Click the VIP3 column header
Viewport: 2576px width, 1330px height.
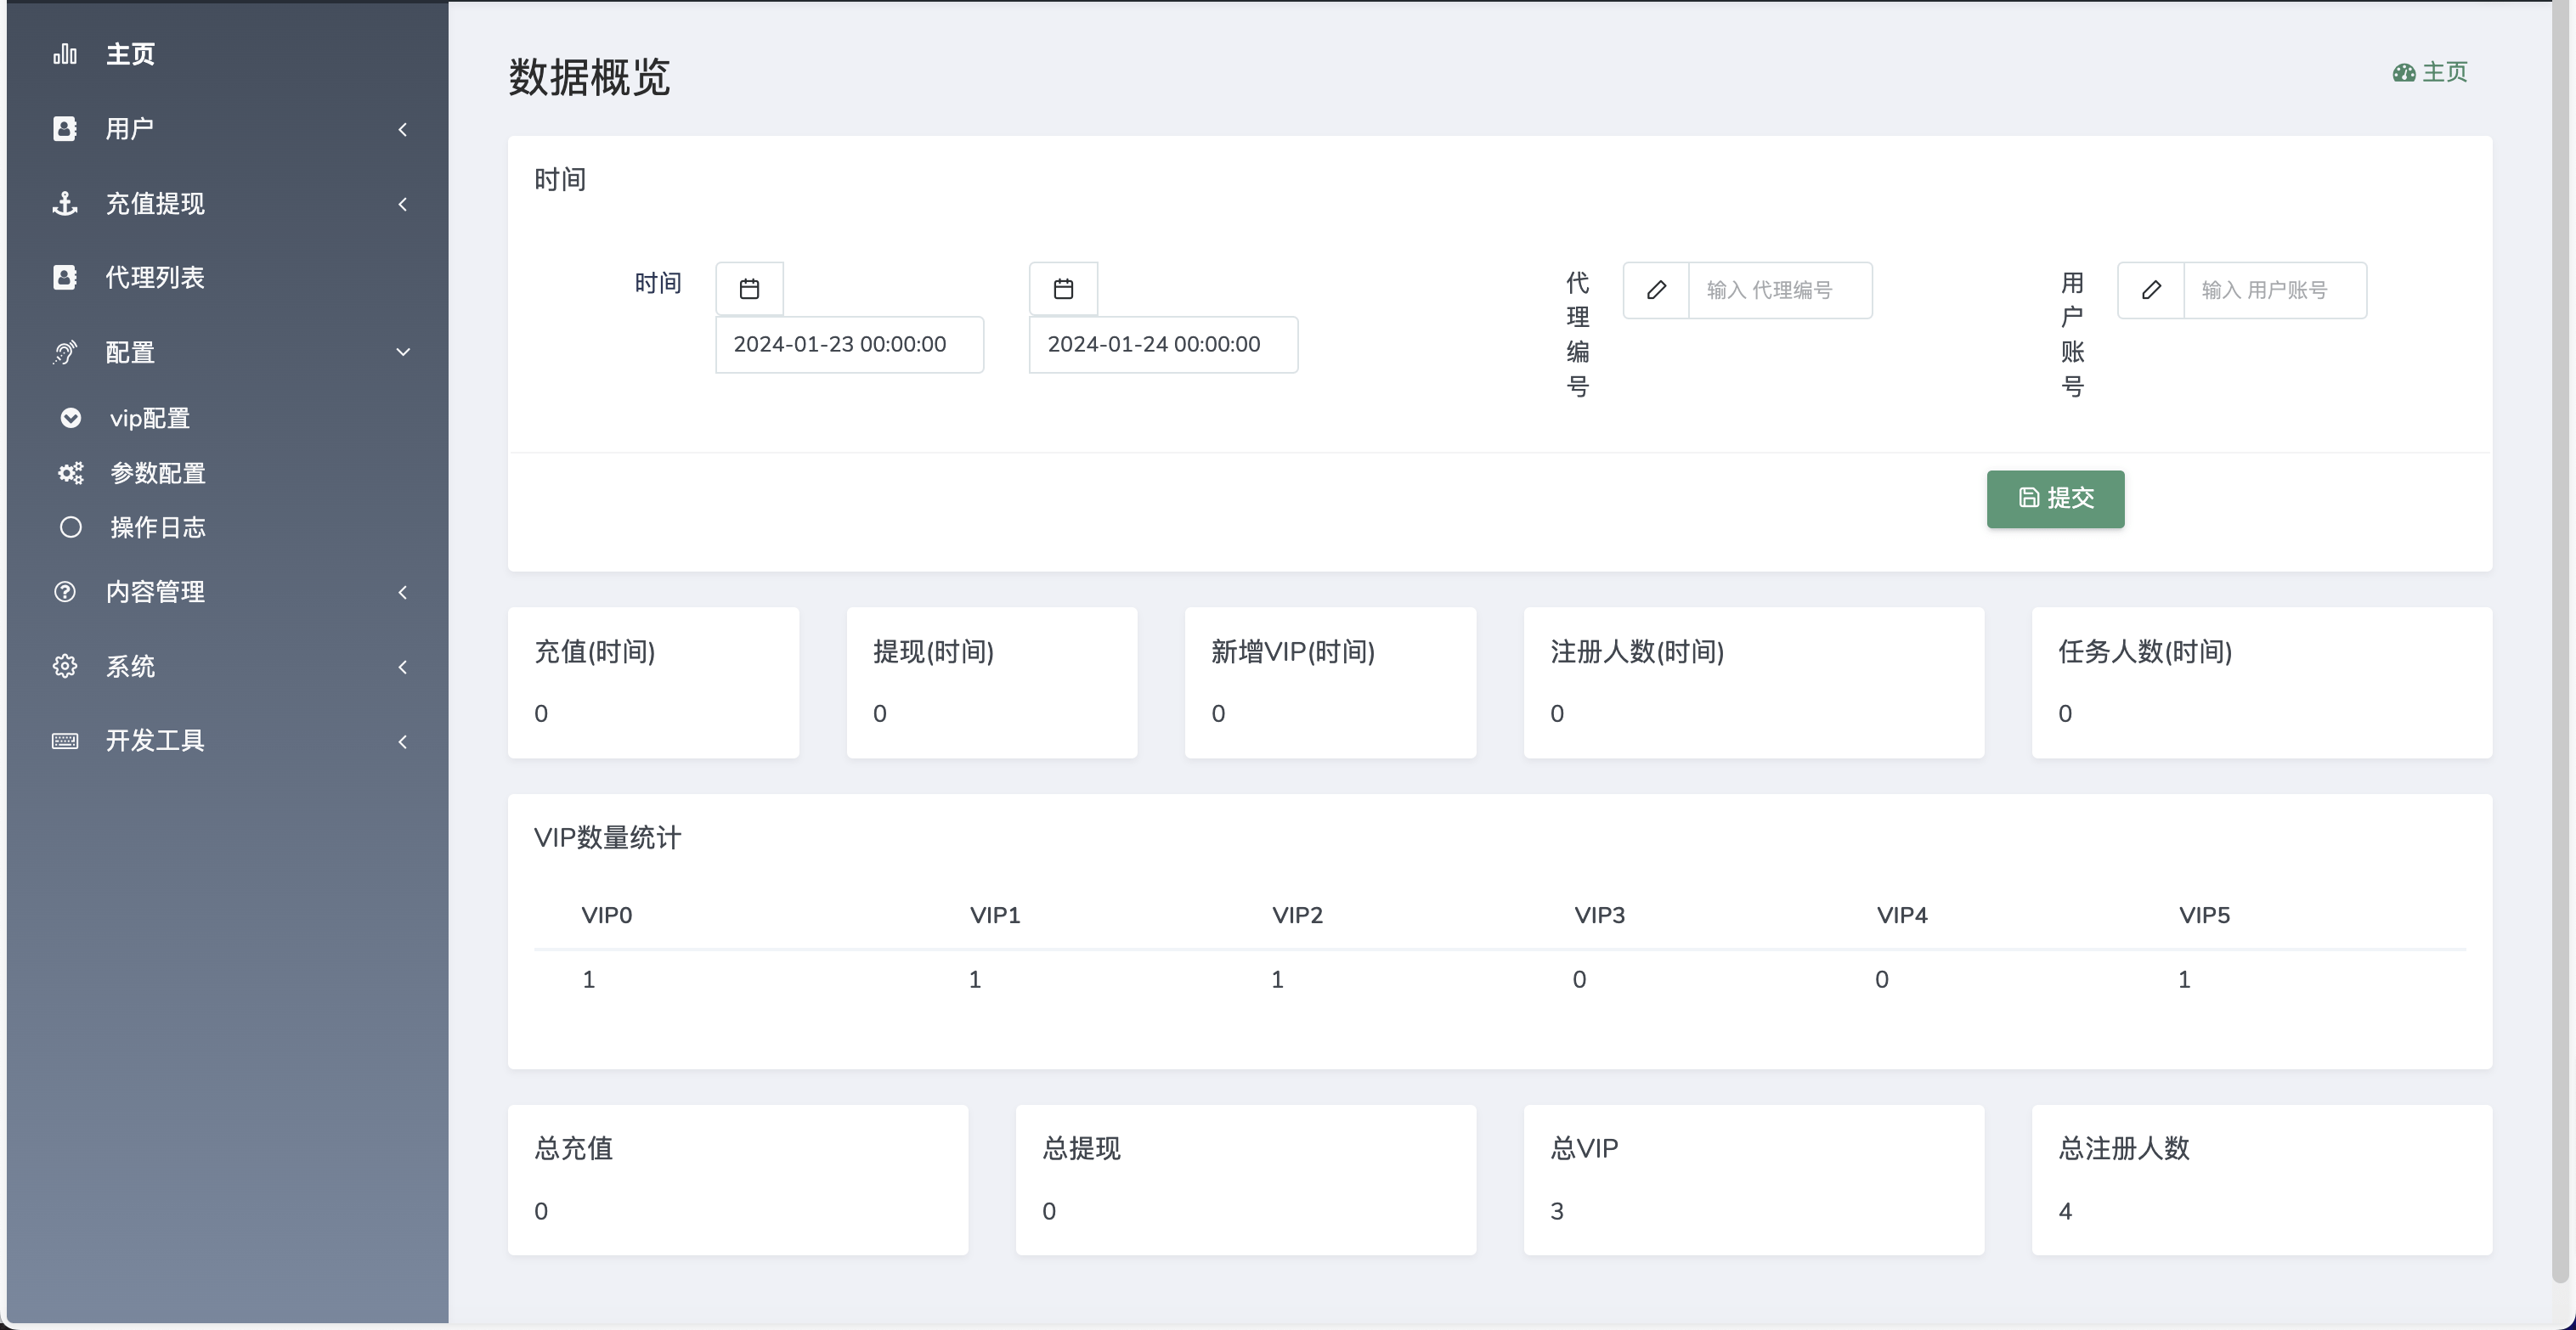[x=1600, y=915]
